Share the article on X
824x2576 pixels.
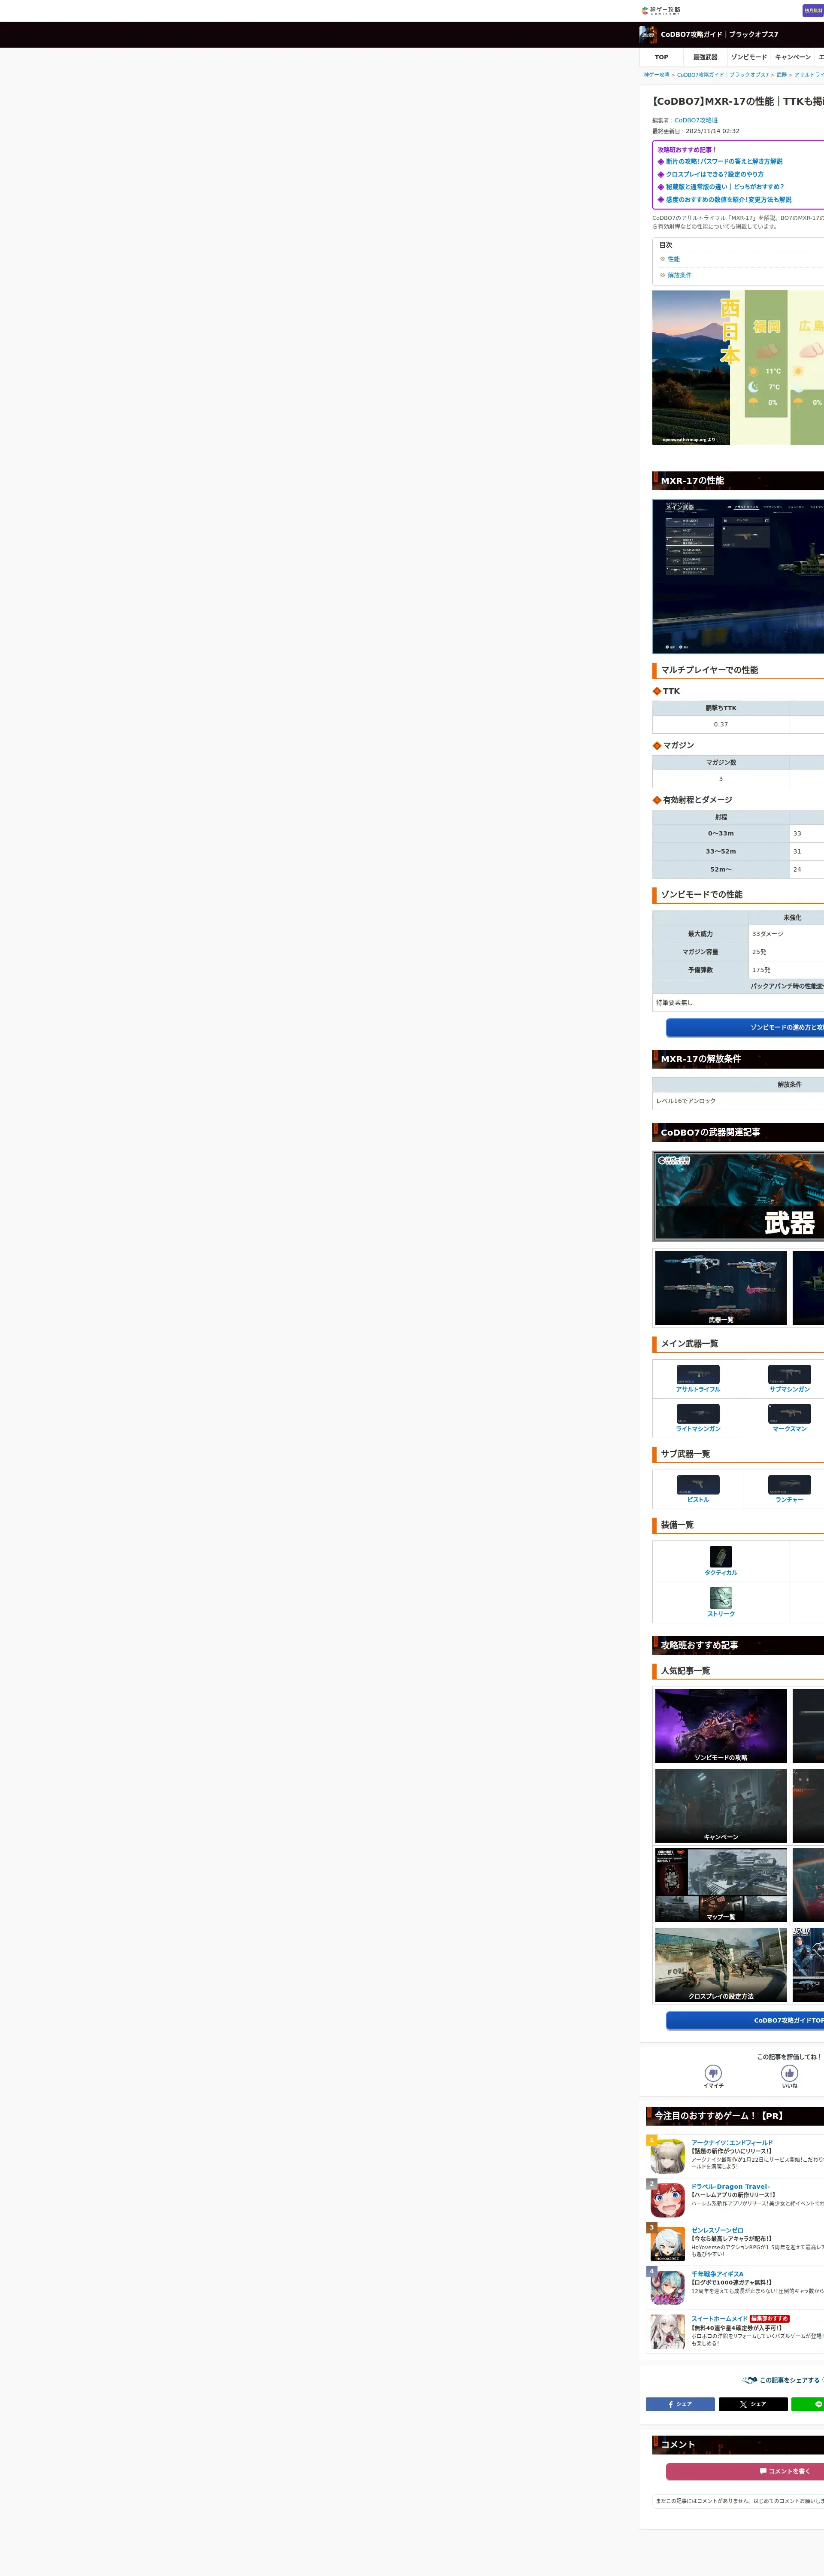coord(753,2404)
